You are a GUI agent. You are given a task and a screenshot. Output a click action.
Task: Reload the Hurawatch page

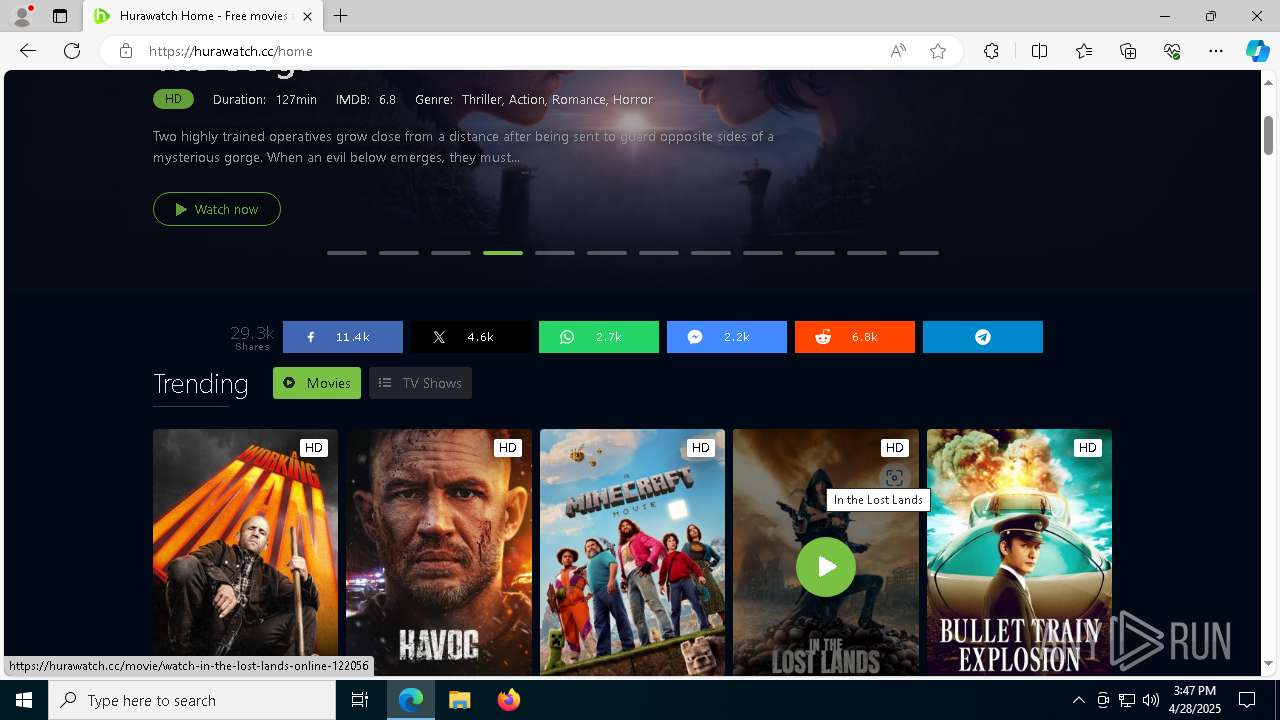click(x=72, y=51)
